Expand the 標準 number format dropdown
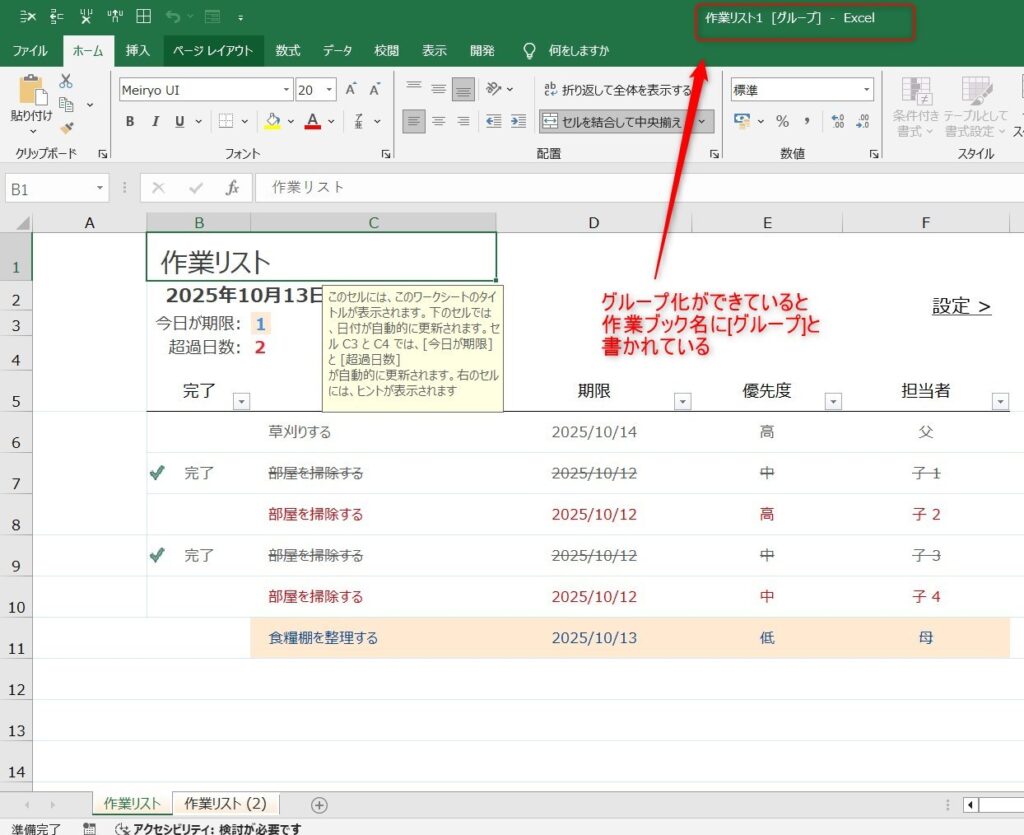This screenshot has height=835, width=1024. (866, 90)
